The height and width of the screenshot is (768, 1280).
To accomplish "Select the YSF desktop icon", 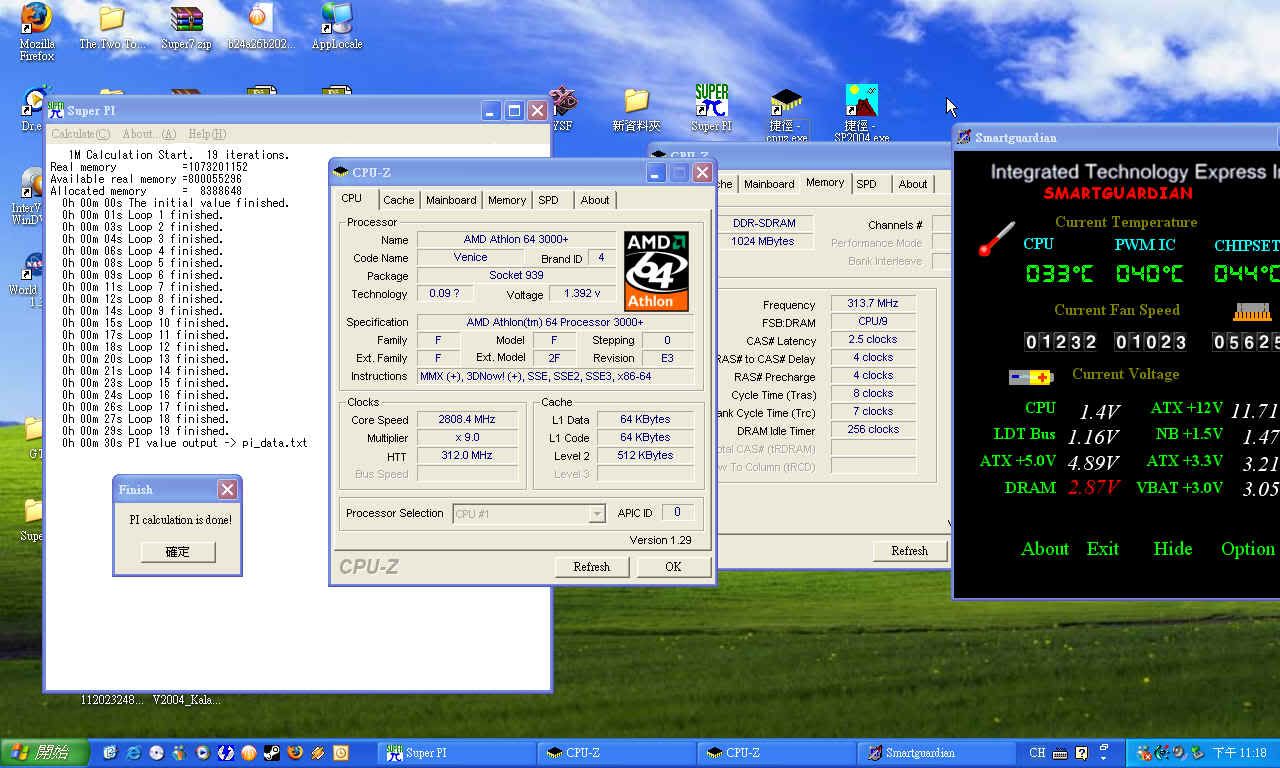I will click(x=564, y=100).
